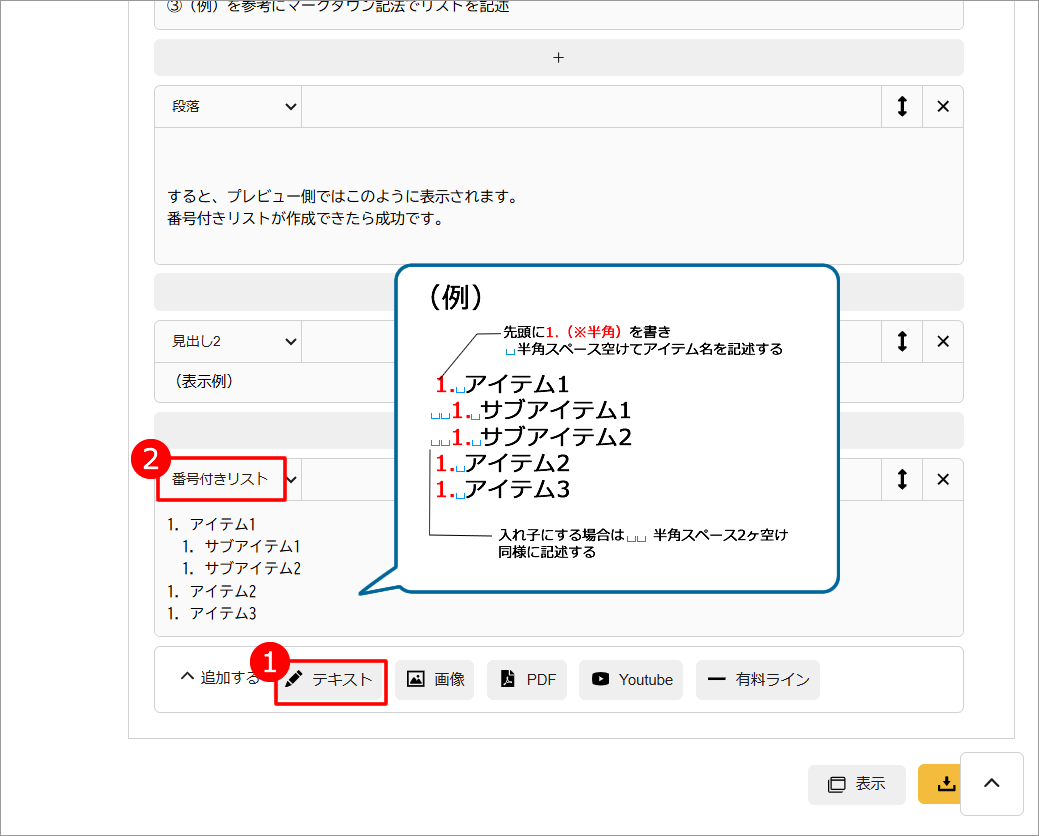Remove the 見出し2 block using its × icon
The height and width of the screenshot is (836, 1039).
click(942, 342)
